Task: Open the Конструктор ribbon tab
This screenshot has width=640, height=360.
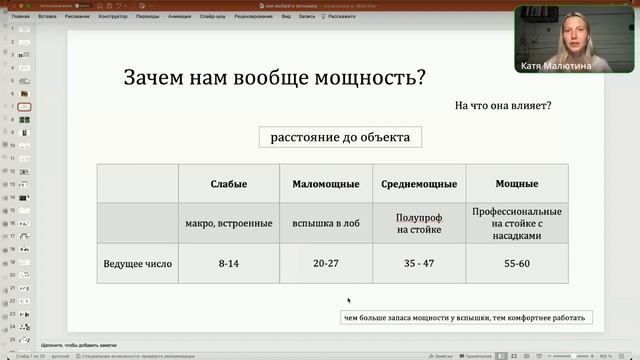Action: point(113,16)
